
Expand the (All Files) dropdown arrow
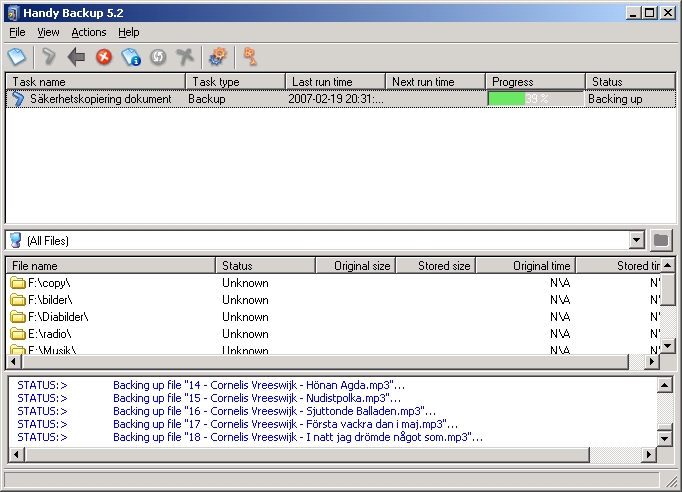[x=636, y=240]
